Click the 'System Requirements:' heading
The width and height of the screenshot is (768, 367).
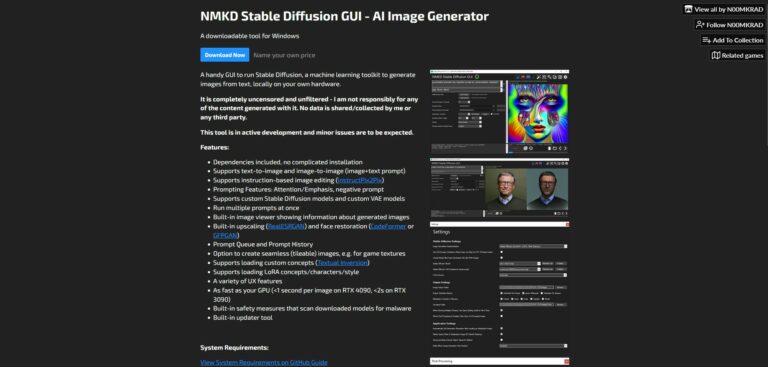234,347
